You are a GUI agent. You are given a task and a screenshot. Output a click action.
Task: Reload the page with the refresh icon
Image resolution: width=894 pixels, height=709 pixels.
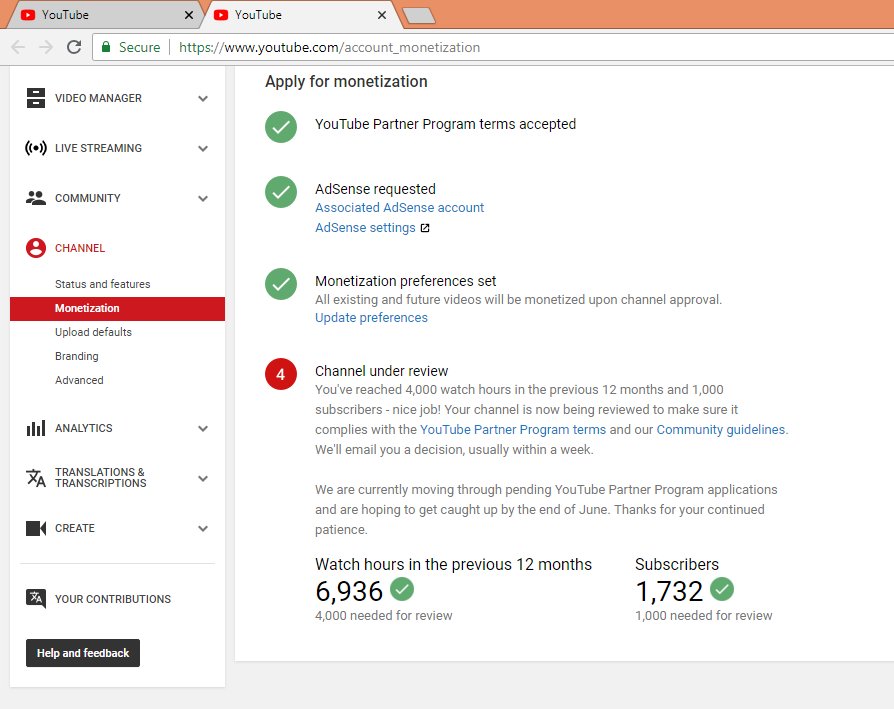pyautogui.click(x=74, y=47)
